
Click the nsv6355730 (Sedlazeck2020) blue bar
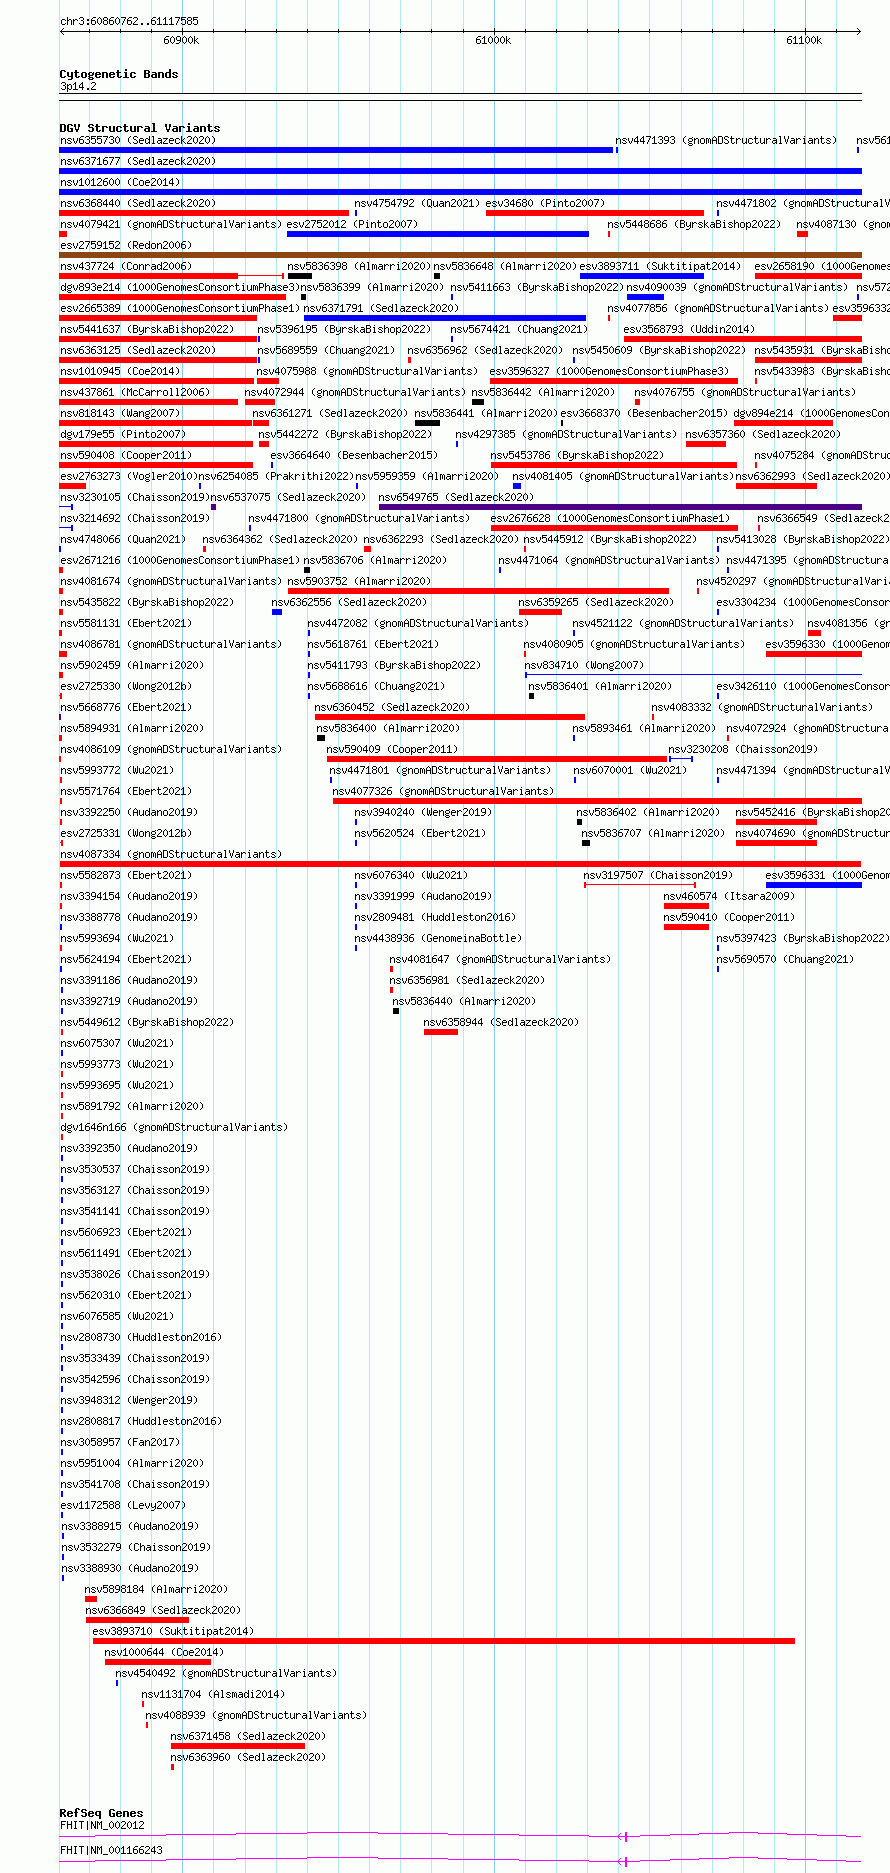pyautogui.click(x=336, y=150)
